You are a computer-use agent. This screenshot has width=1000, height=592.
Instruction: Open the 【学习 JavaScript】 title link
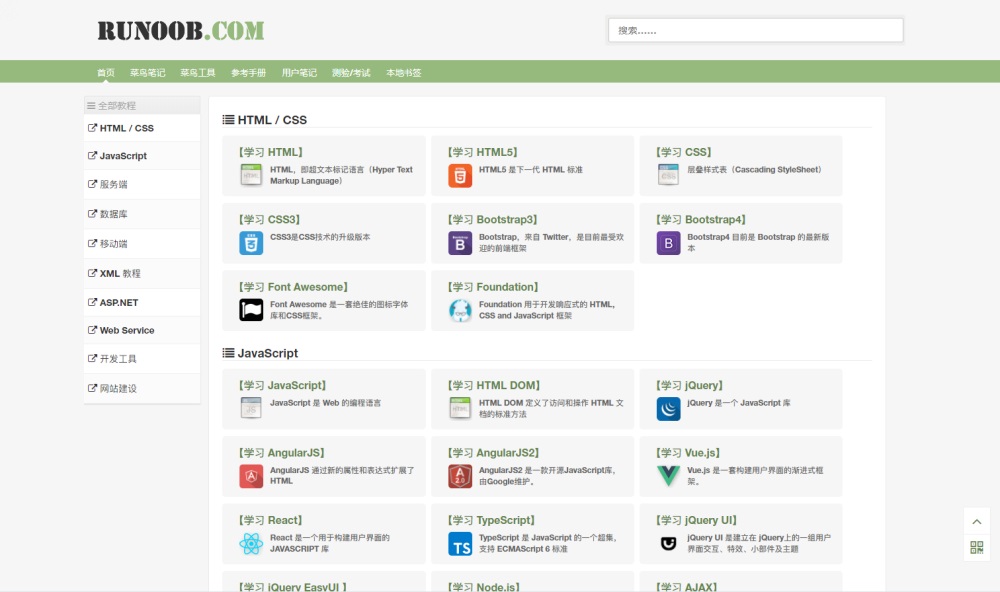pyautogui.click(x=283, y=385)
